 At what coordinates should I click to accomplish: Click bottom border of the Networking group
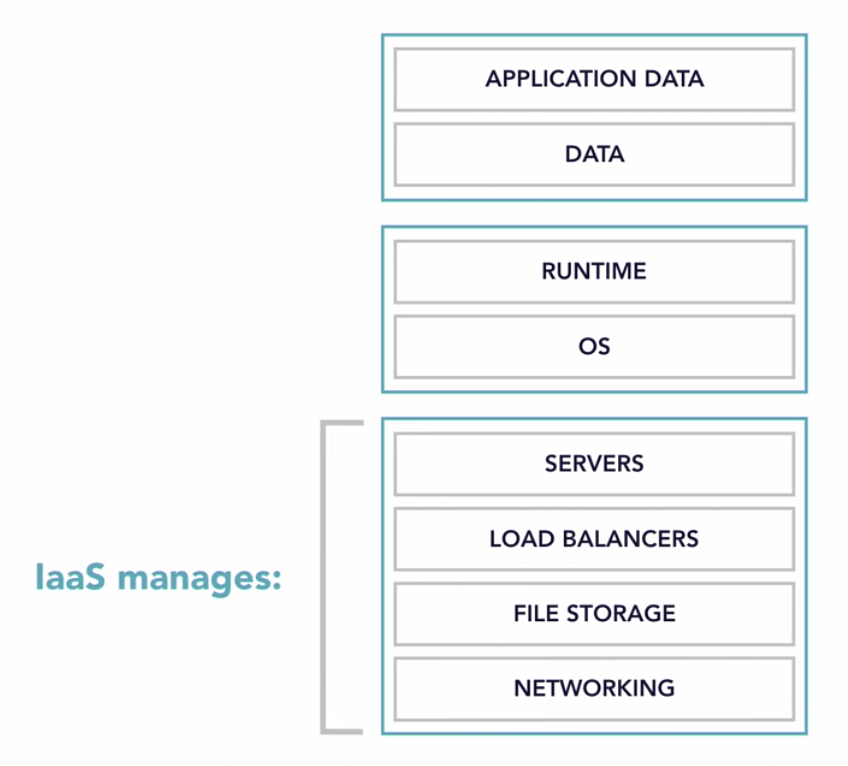pos(594,733)
